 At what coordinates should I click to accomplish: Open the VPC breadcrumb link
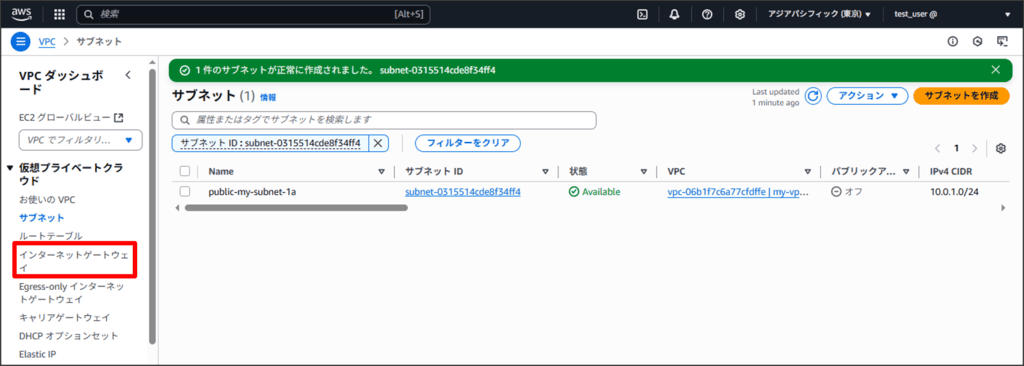46,42
